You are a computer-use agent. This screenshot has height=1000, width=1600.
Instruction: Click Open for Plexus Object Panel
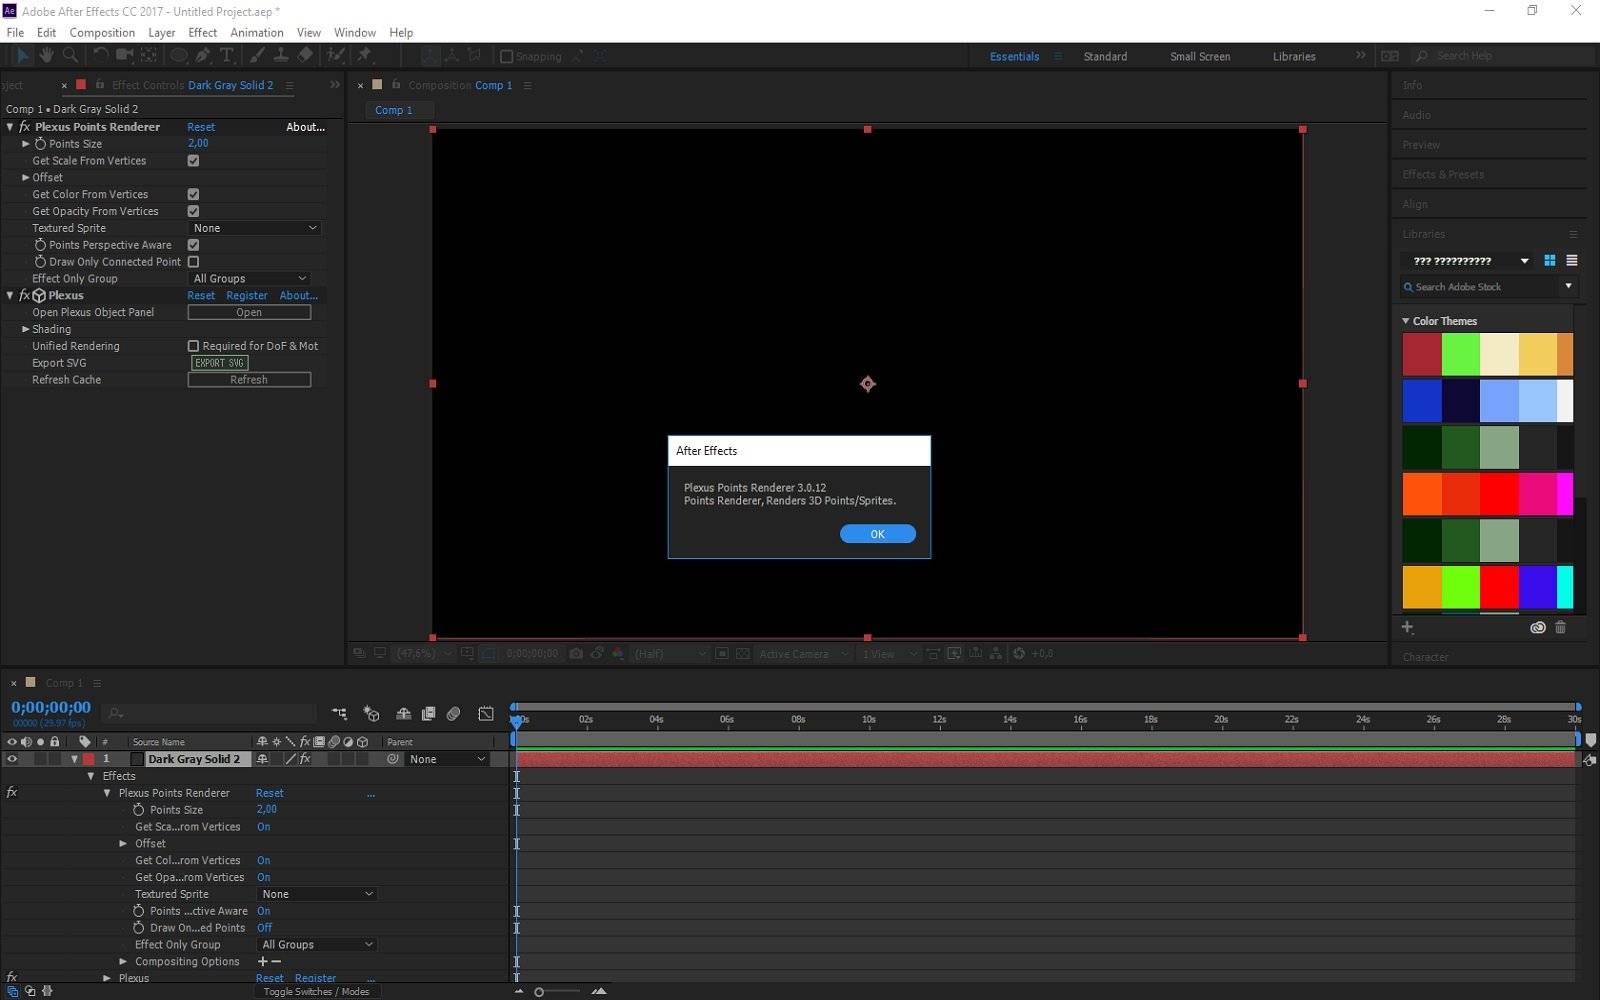(249, 313)
